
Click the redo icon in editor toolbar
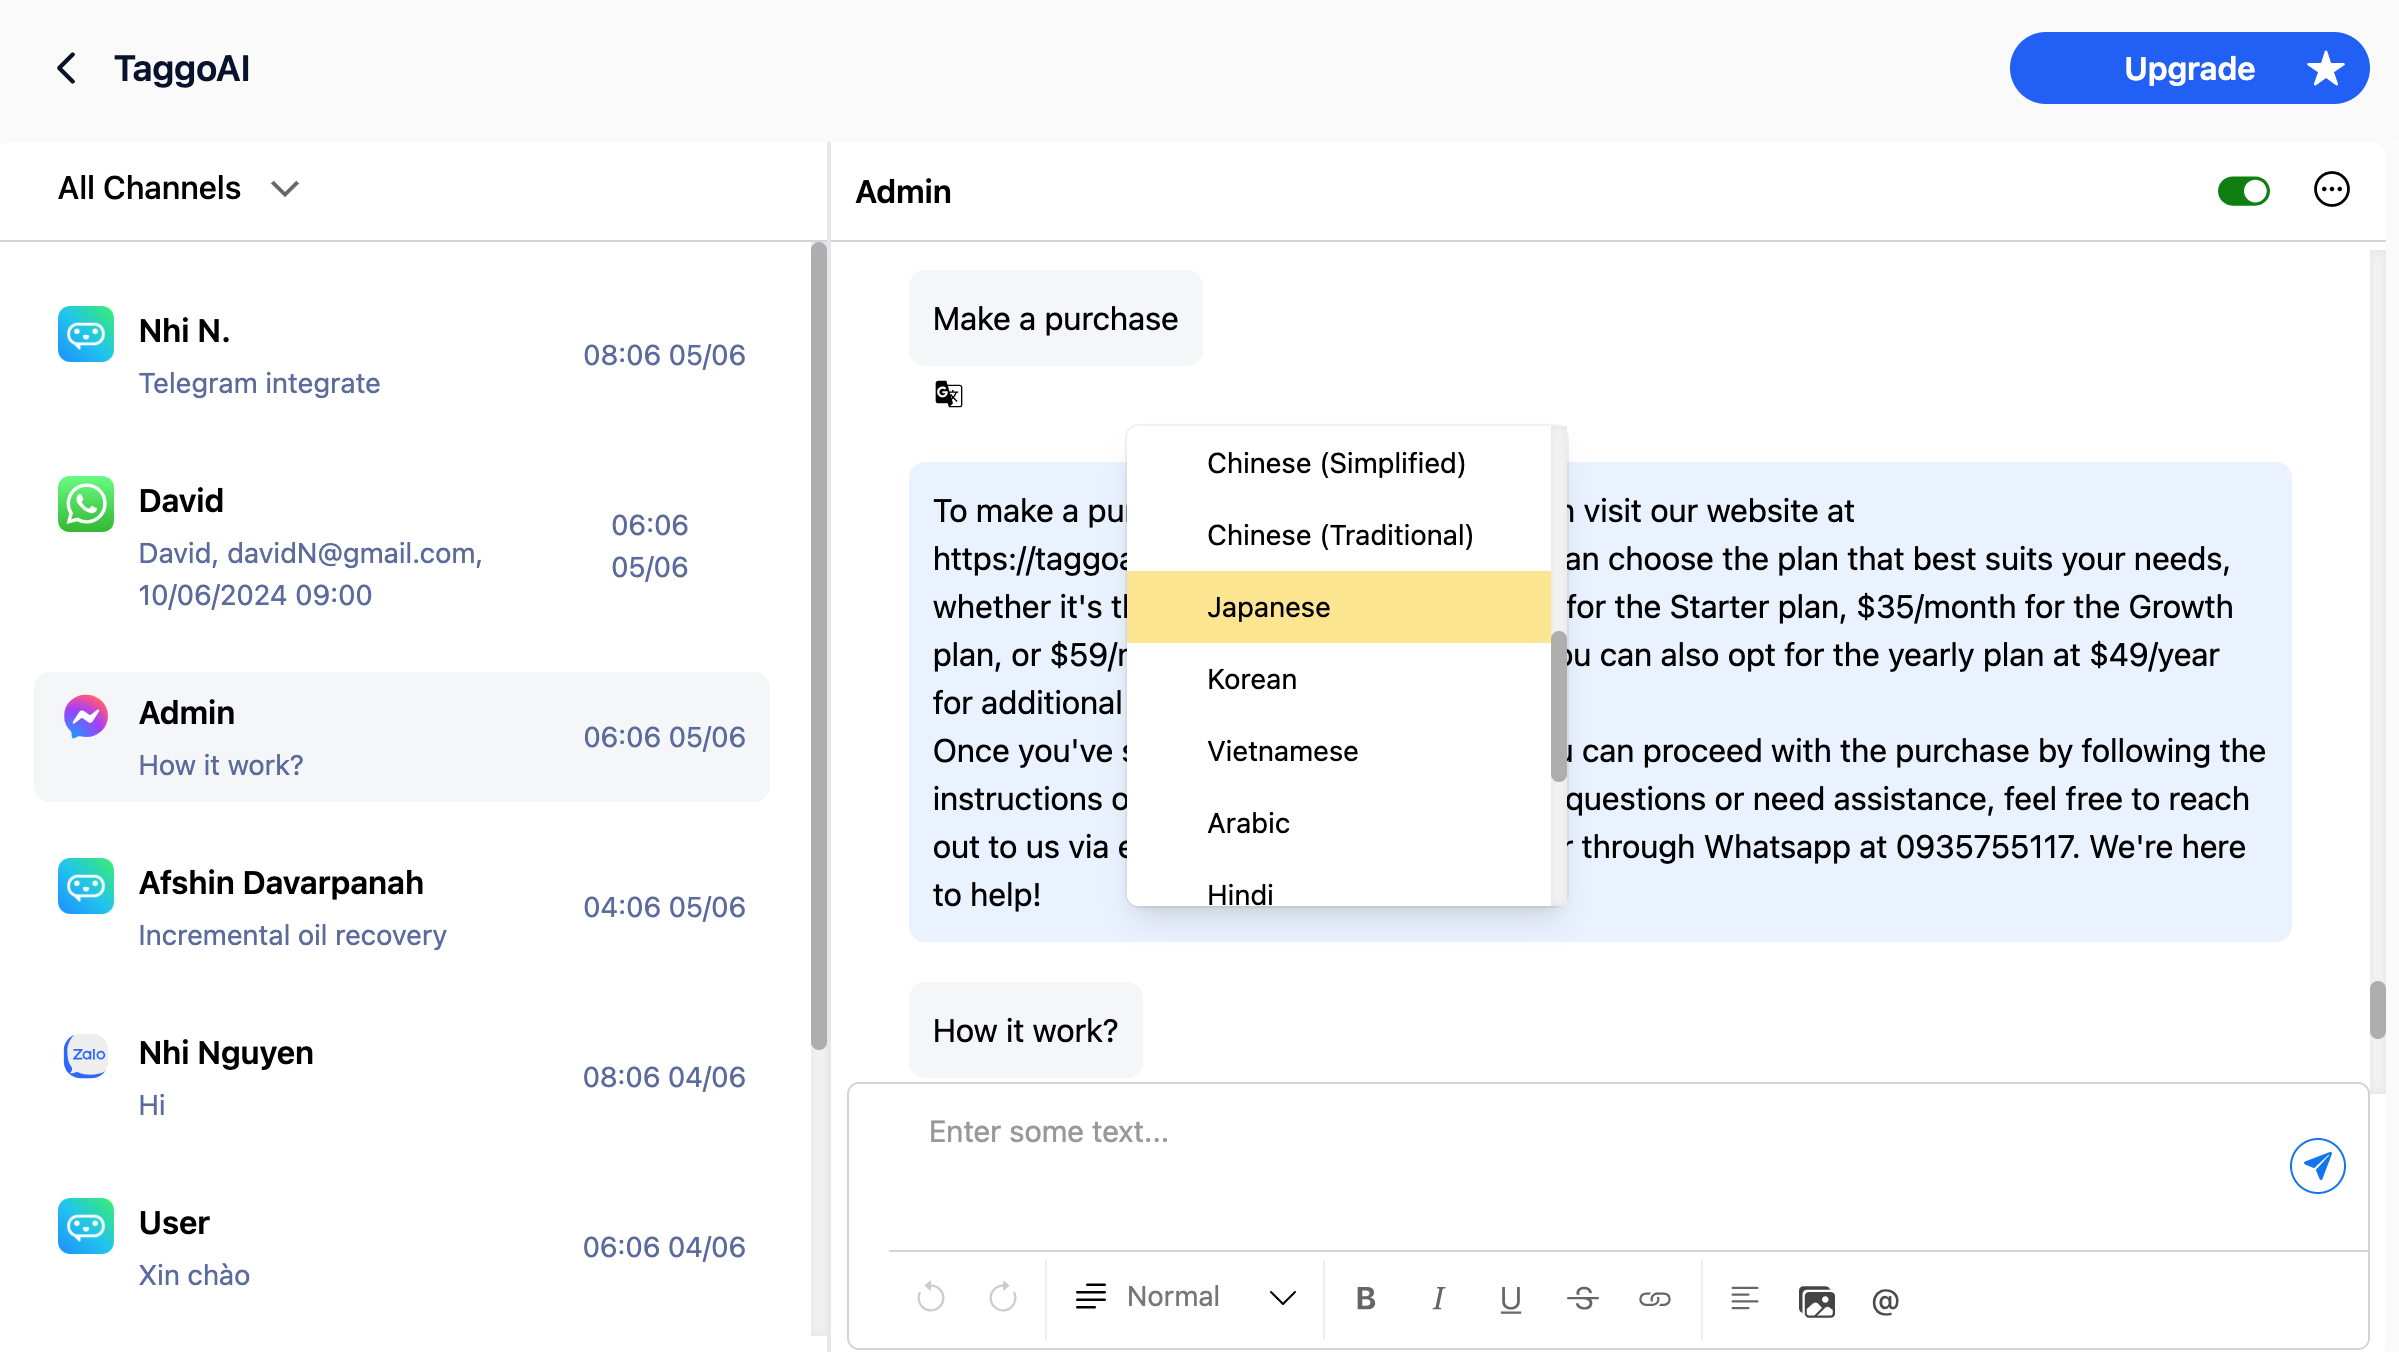pyautogui.click(x=1003, y=1298)
